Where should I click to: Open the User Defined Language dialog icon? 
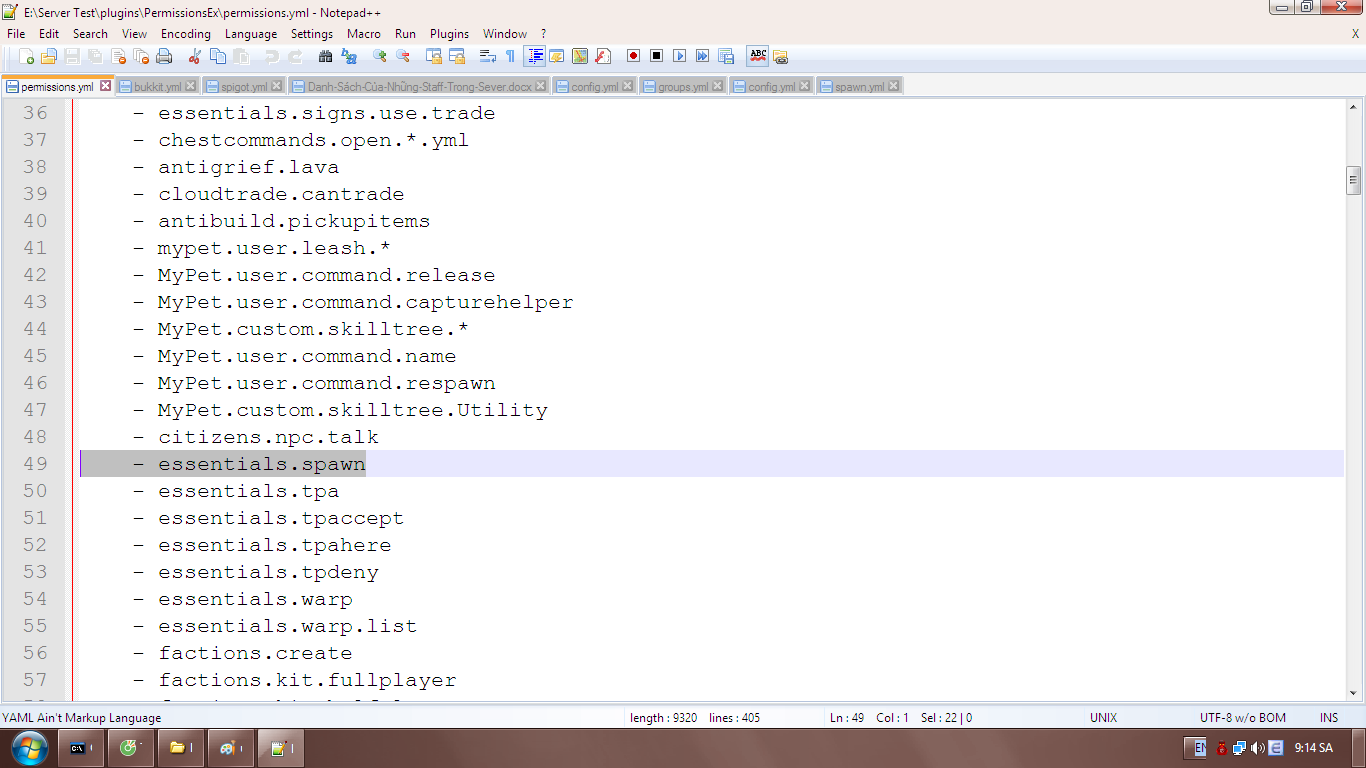click(x=557, y=56)
